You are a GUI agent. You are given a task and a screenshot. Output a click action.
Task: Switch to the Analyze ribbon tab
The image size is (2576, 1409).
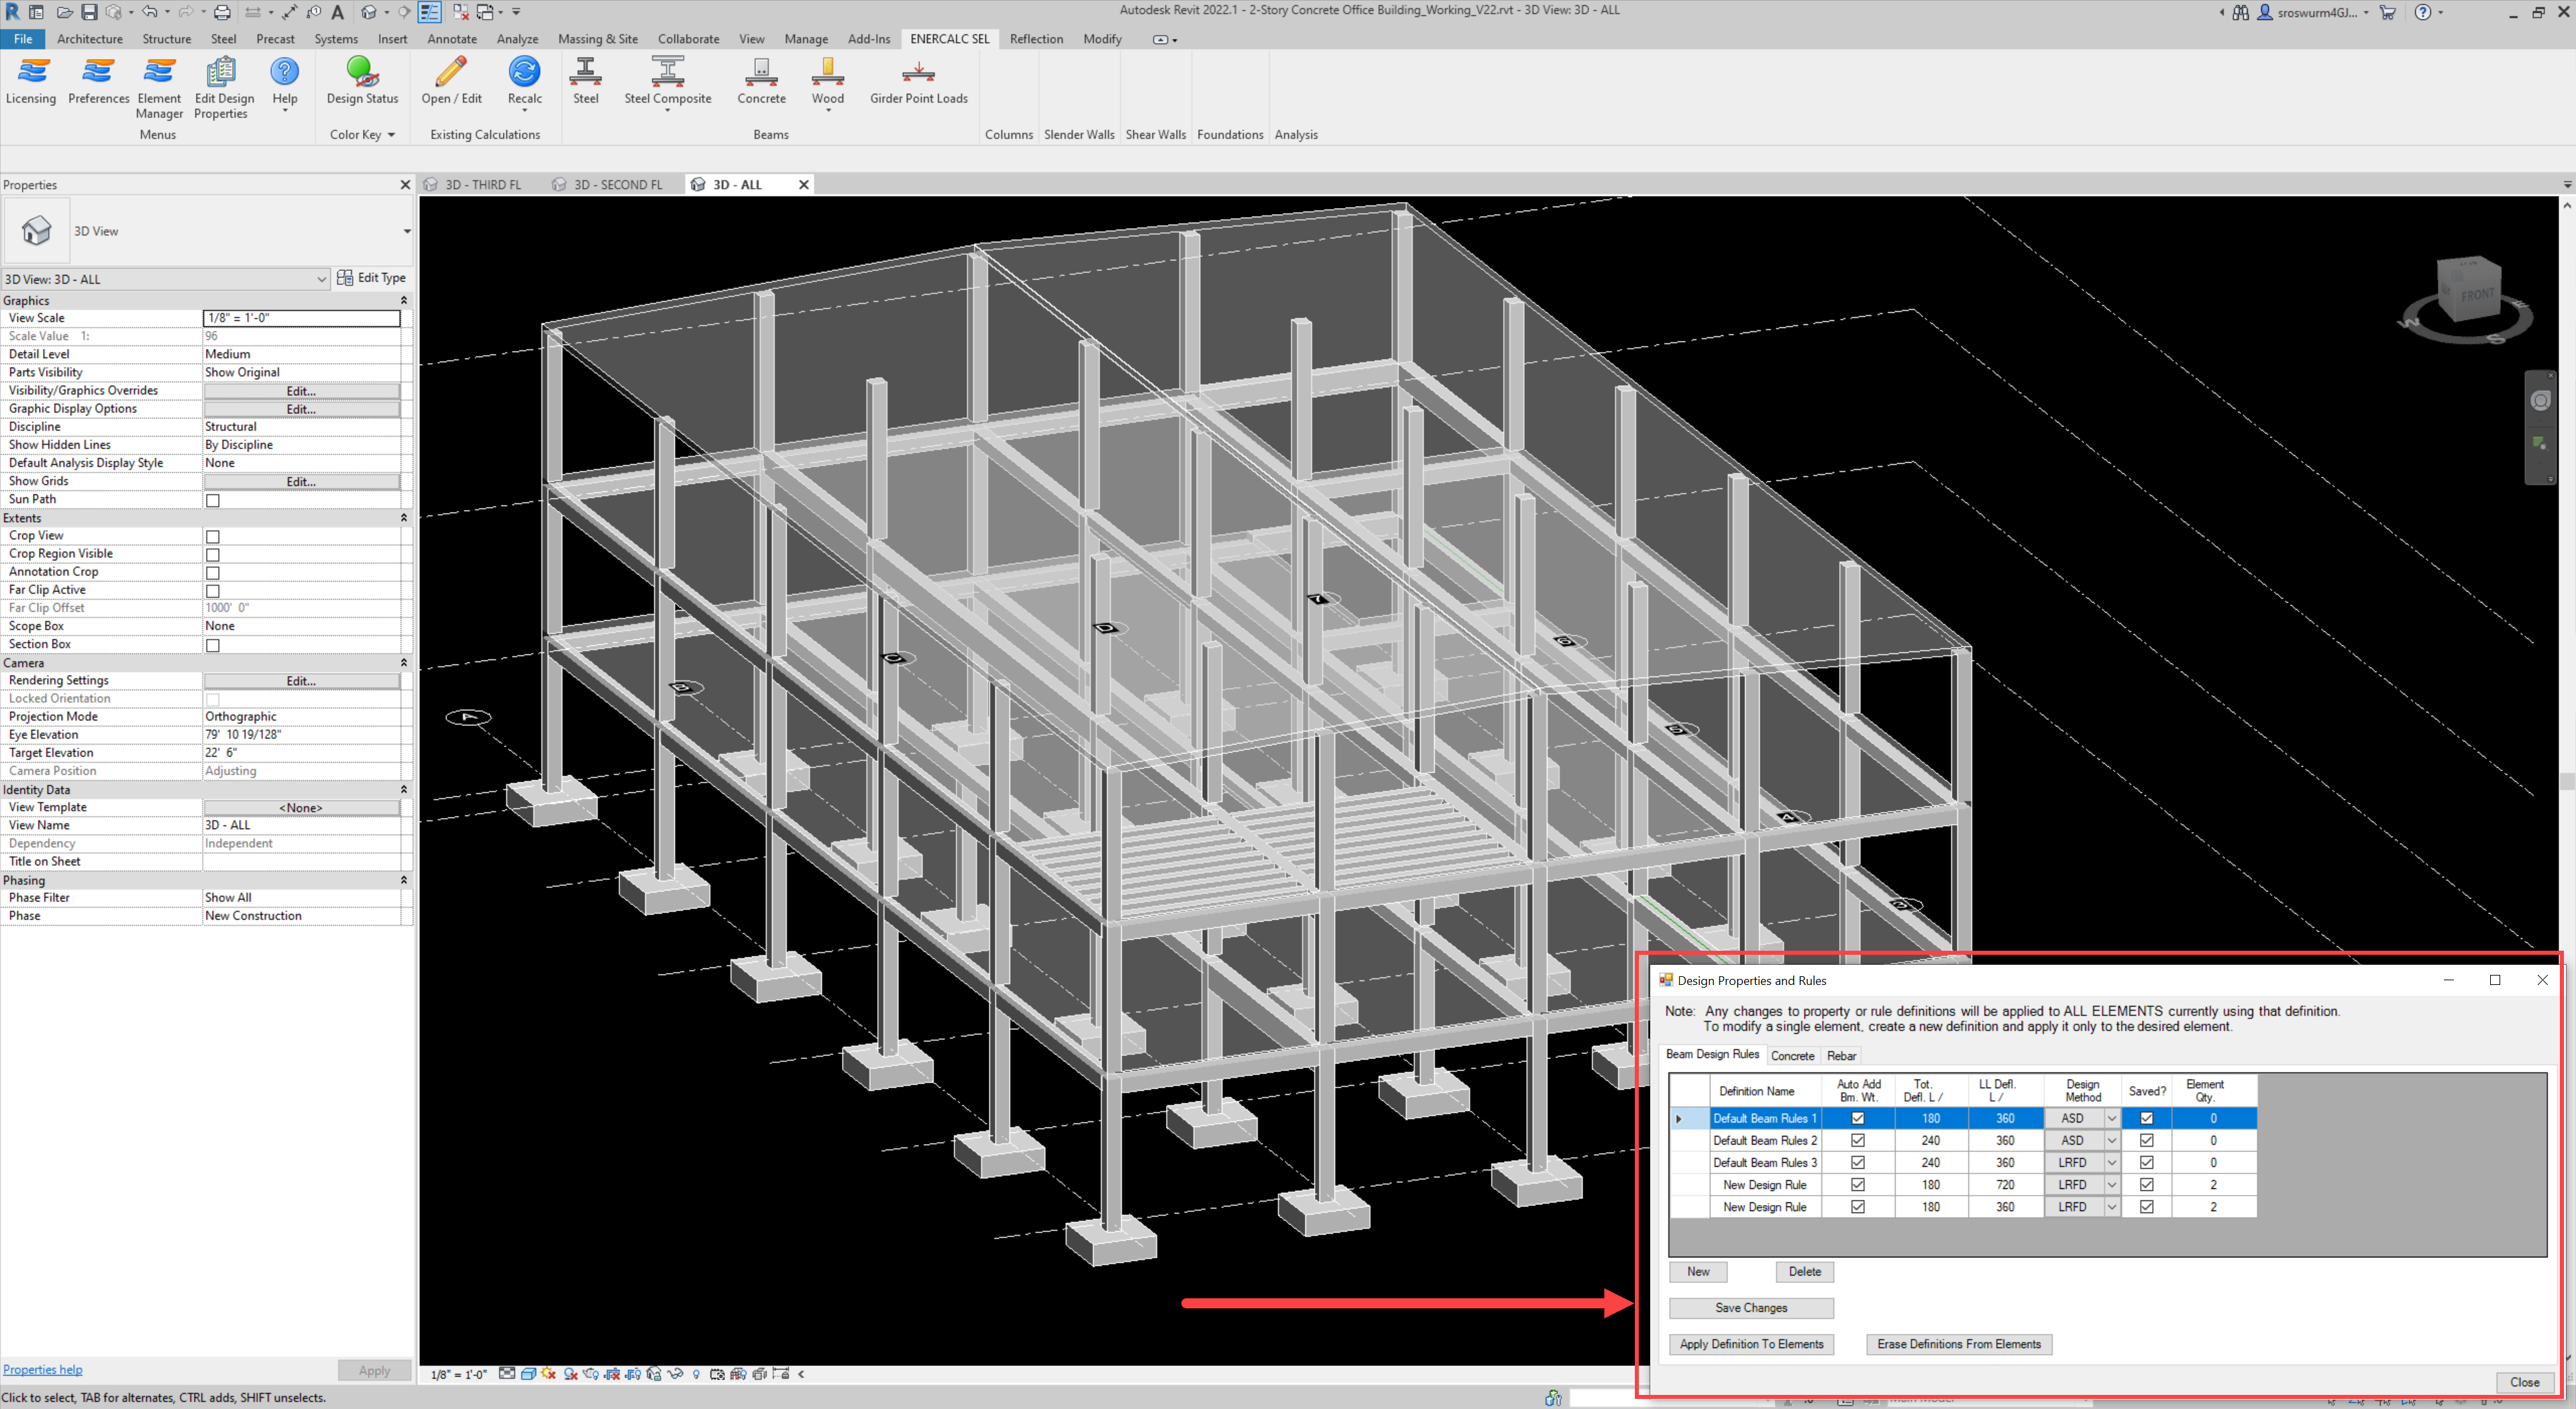click(517, 39)
